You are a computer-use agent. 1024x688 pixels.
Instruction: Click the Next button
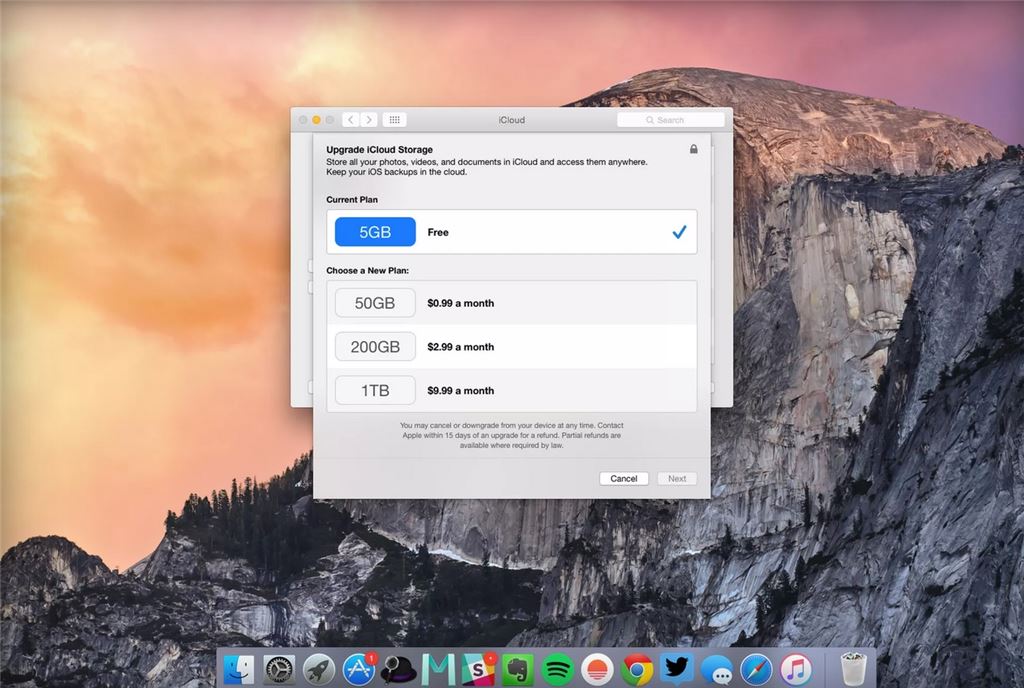tap(677, 479)
